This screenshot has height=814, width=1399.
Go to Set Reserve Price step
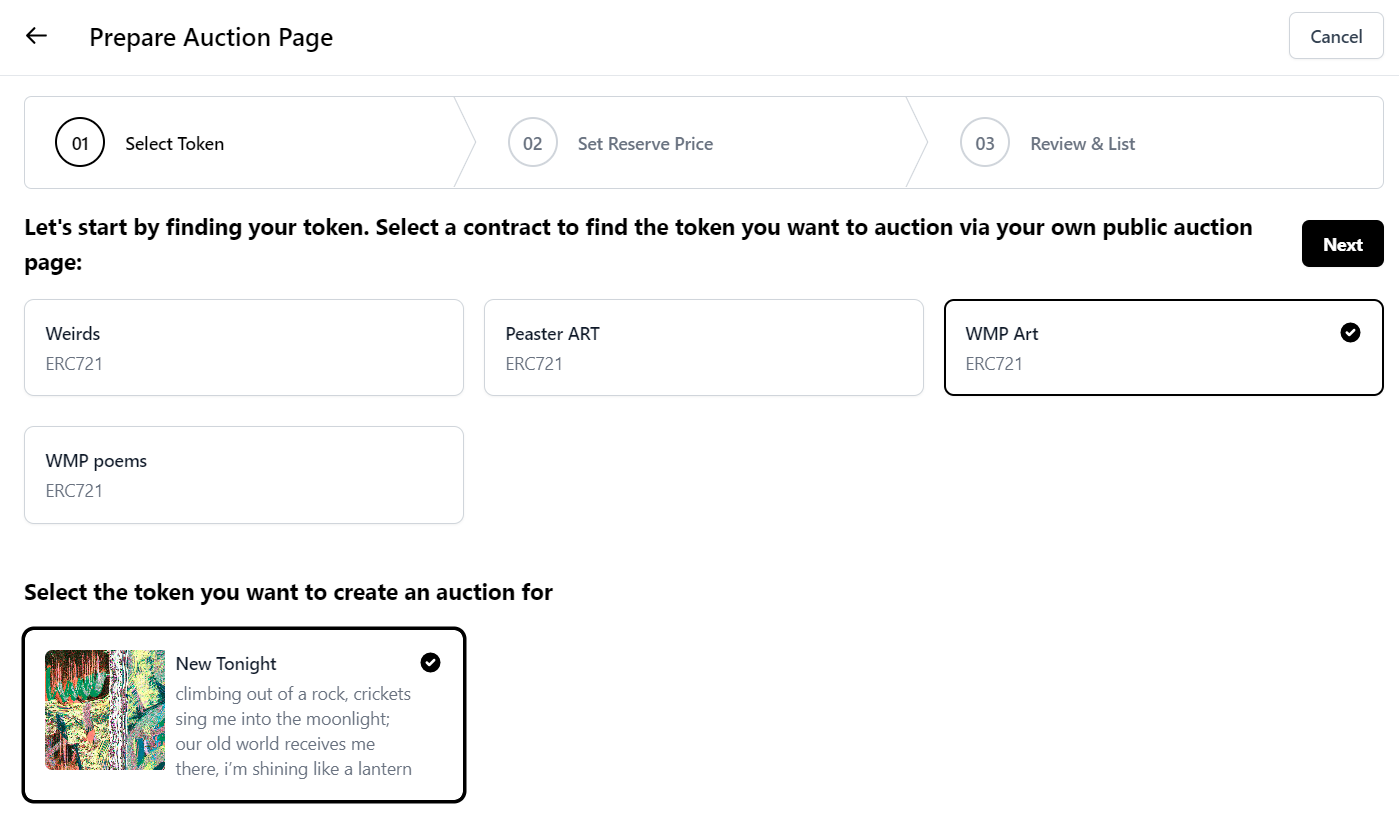(645, 144)
